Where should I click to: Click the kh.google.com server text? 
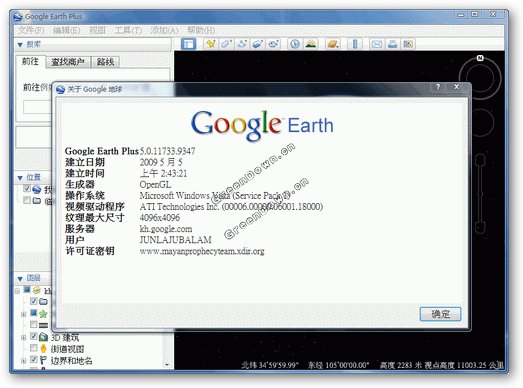(166, 229)
